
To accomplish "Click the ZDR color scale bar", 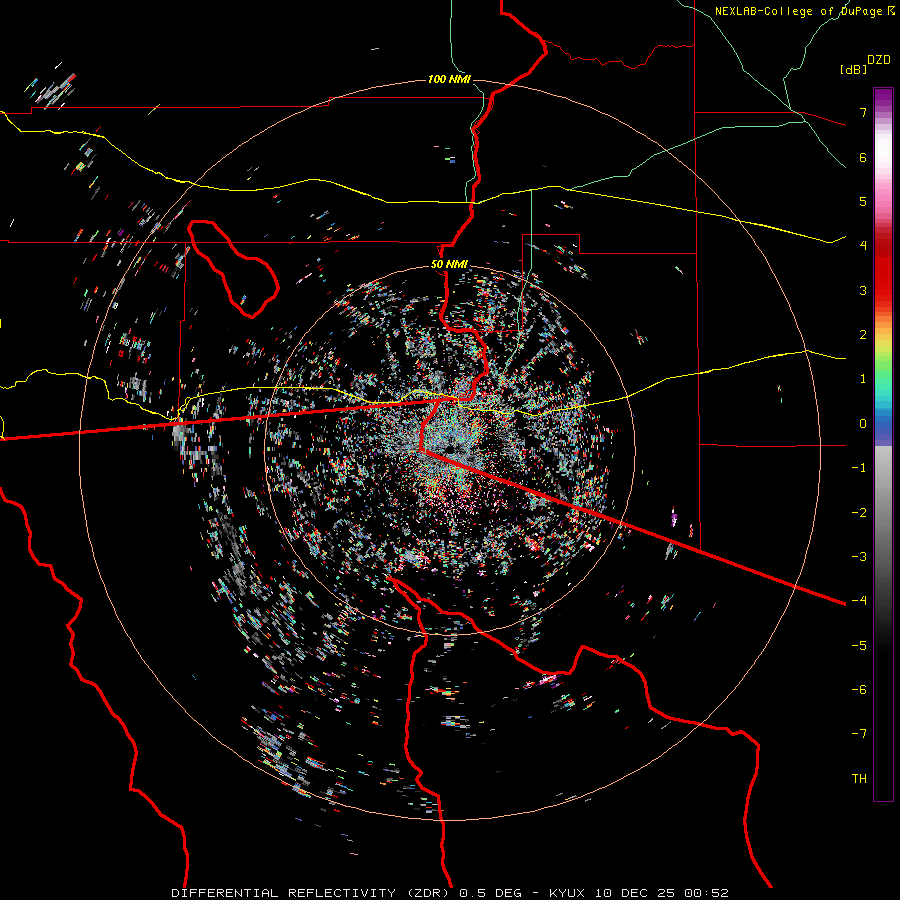I will [x=883, y=444].
